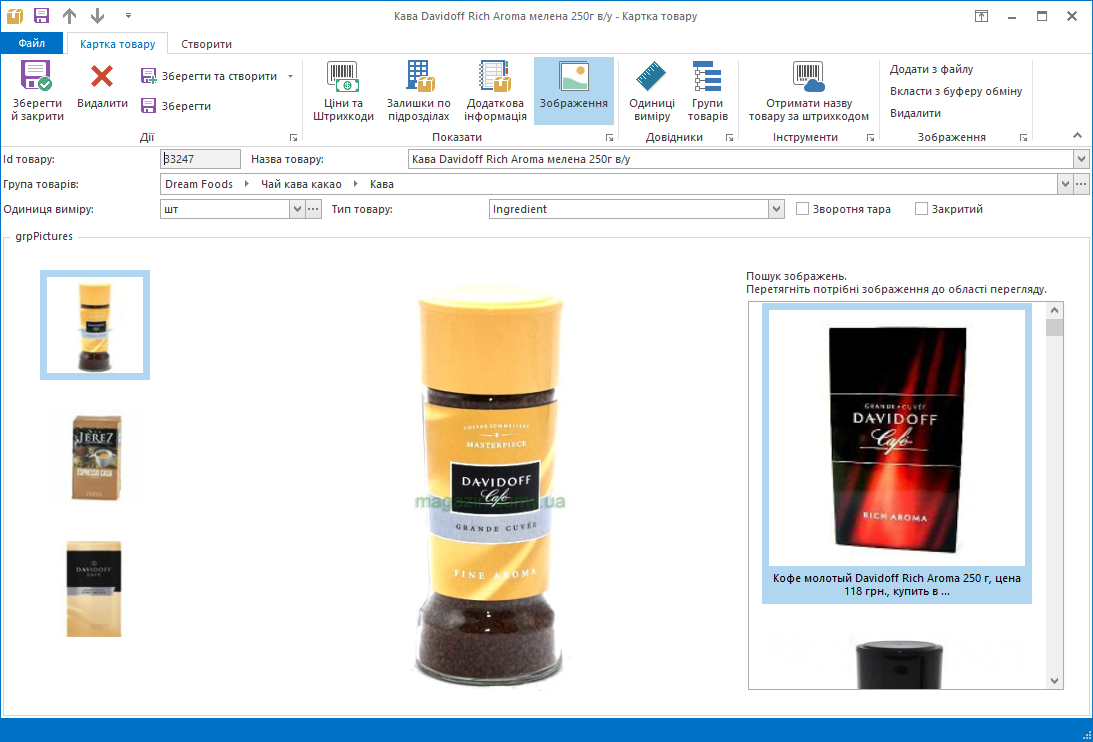Click the scroll down arrow in search results
1093x742 pixels.
1054,681
